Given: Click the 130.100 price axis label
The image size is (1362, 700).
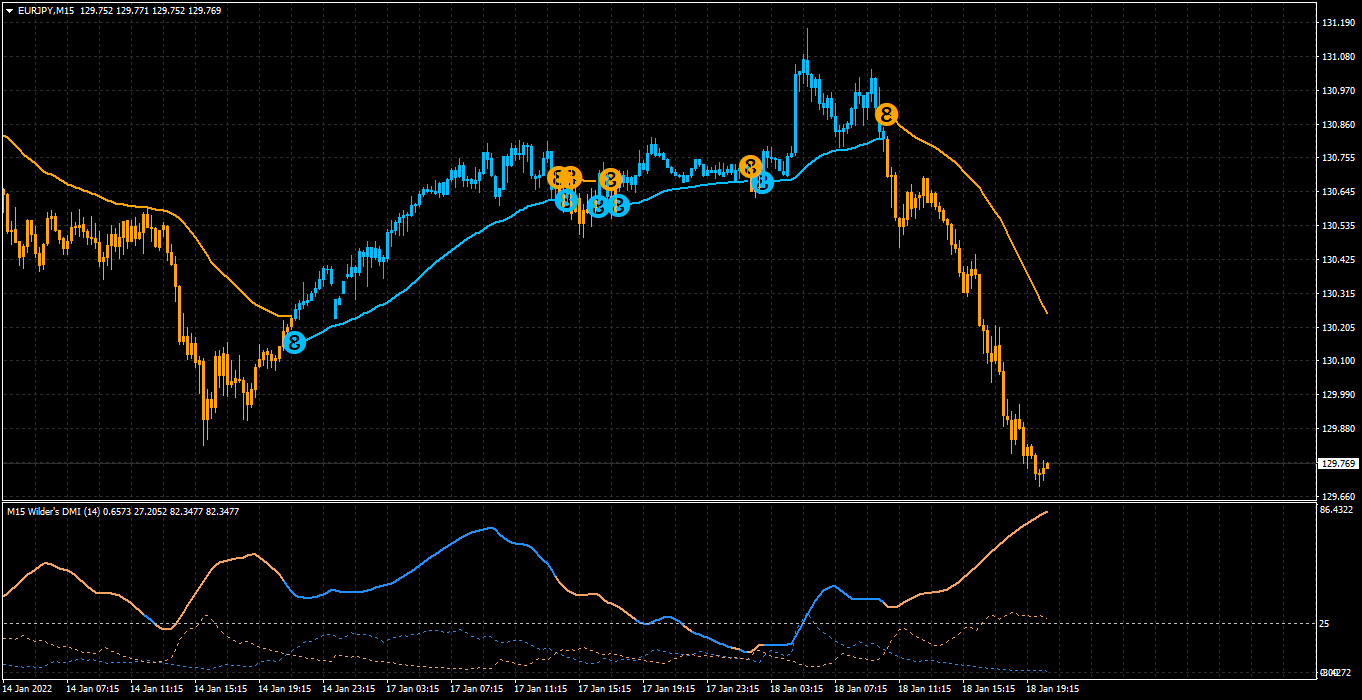Looking at the screenshot, I should pos(1338,361).
